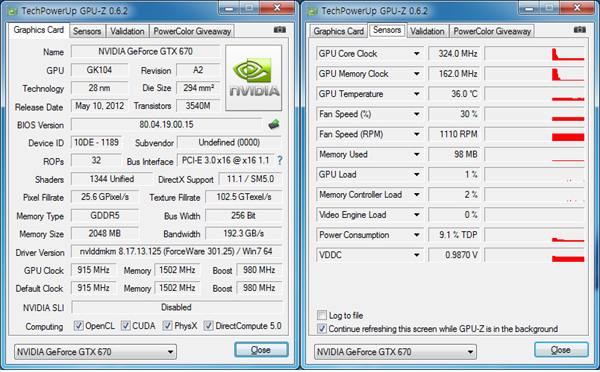Click the Fan Speed value 1110 RPM

454,134
